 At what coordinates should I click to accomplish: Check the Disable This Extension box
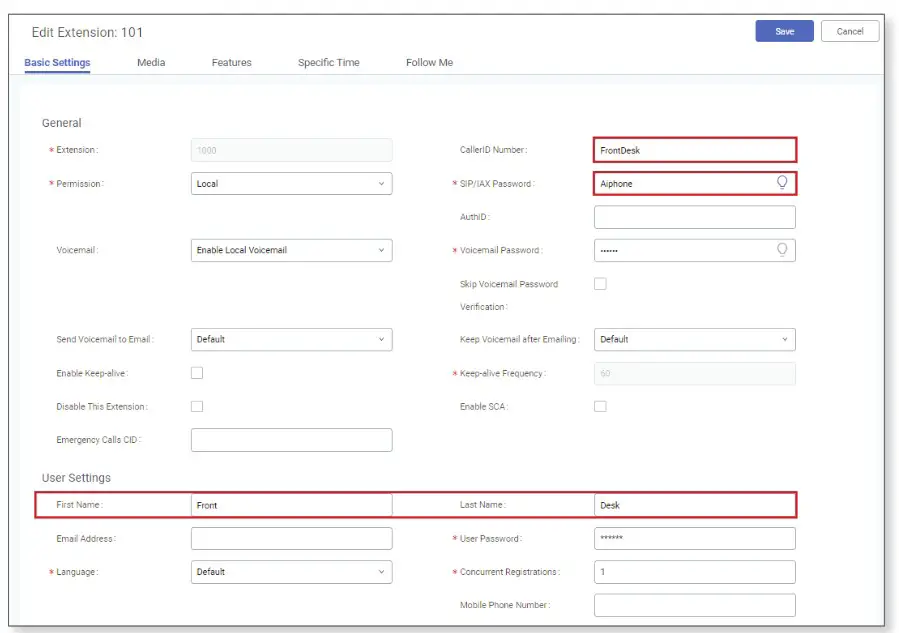197,407
